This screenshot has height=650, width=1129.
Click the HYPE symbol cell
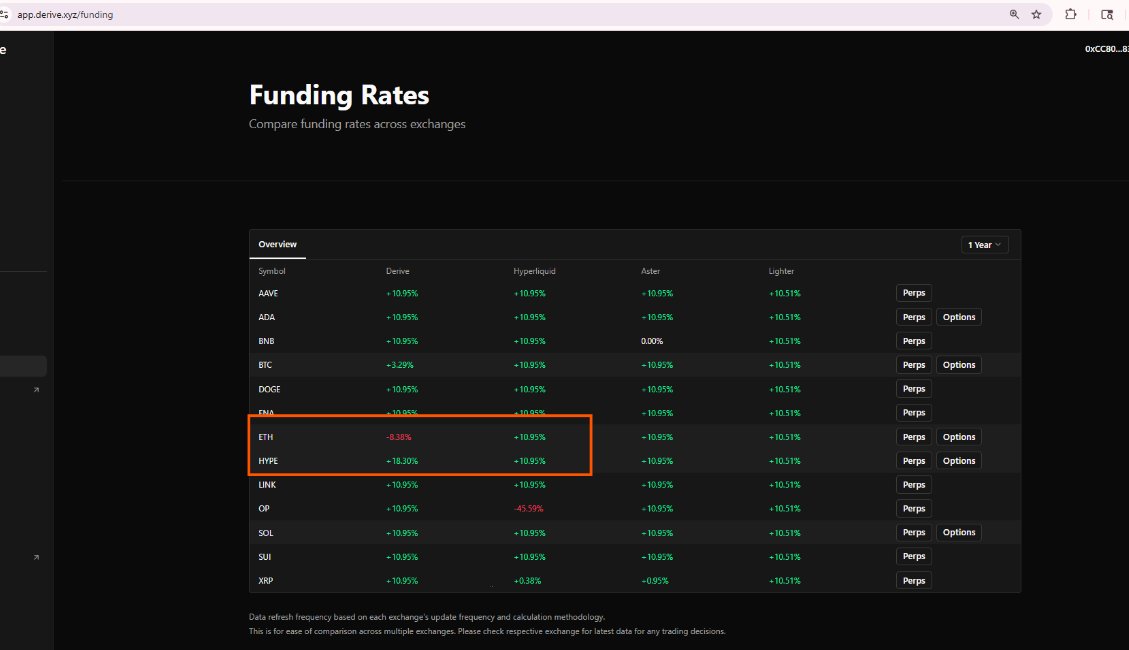tap(268, 461)
